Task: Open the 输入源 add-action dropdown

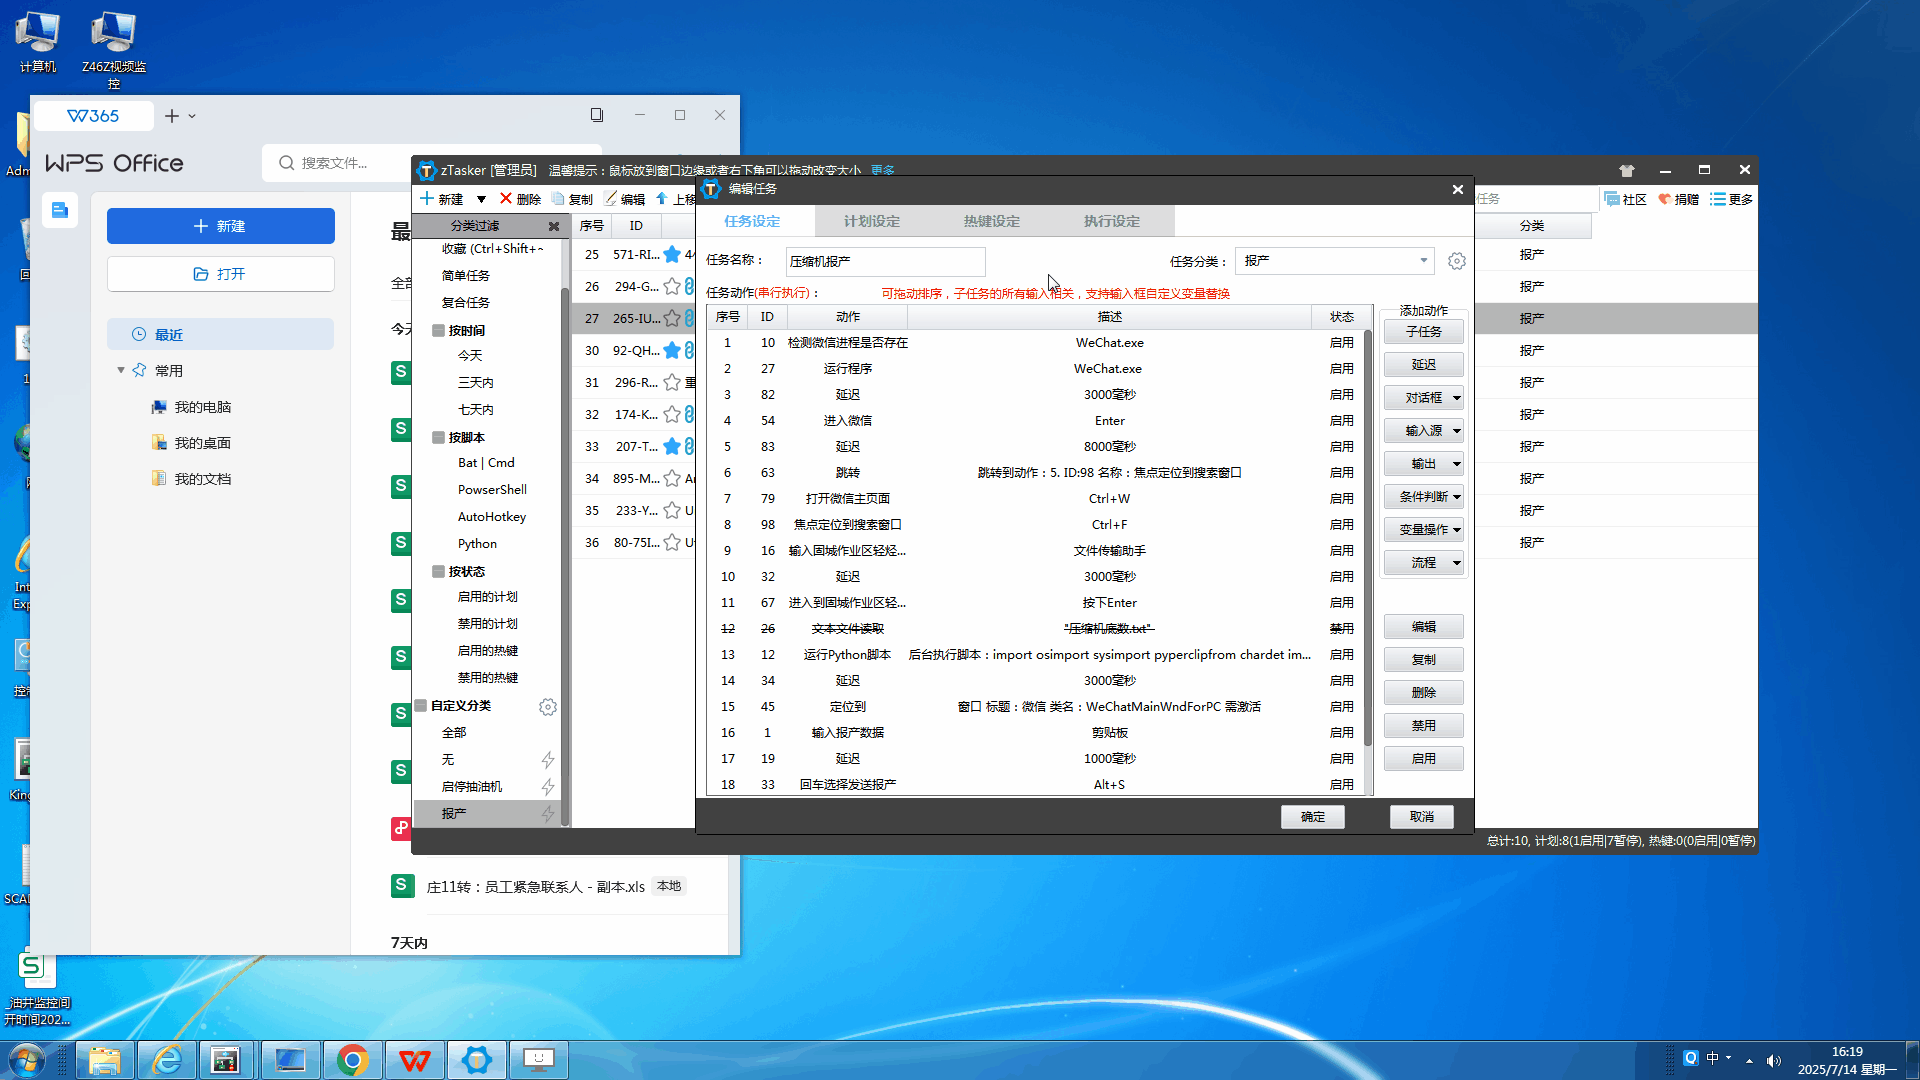Action: pos(1424,431)
